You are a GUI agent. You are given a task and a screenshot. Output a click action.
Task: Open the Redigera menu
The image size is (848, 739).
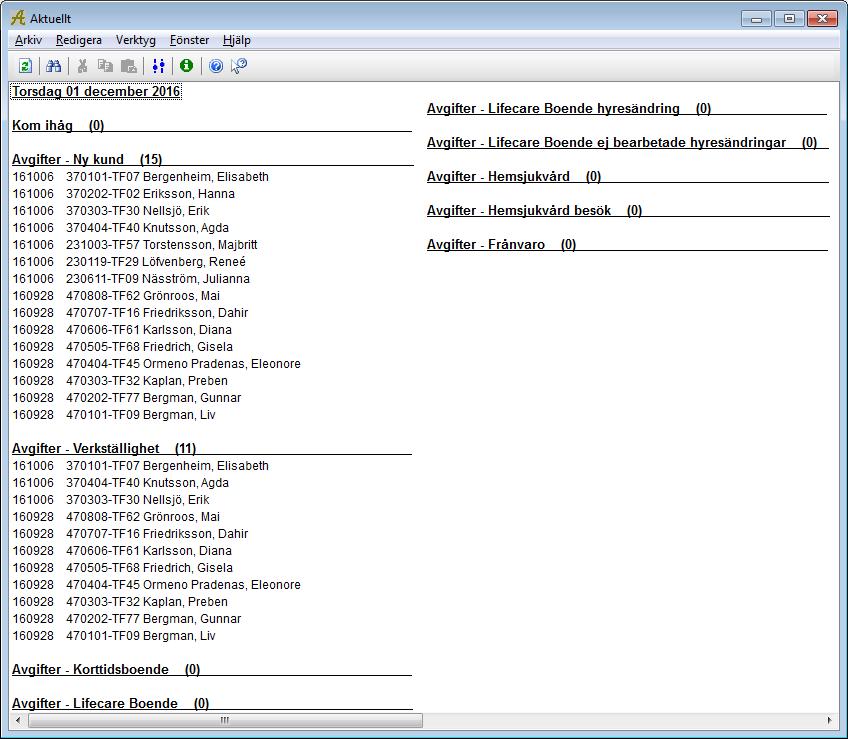[x=78, y=40]
